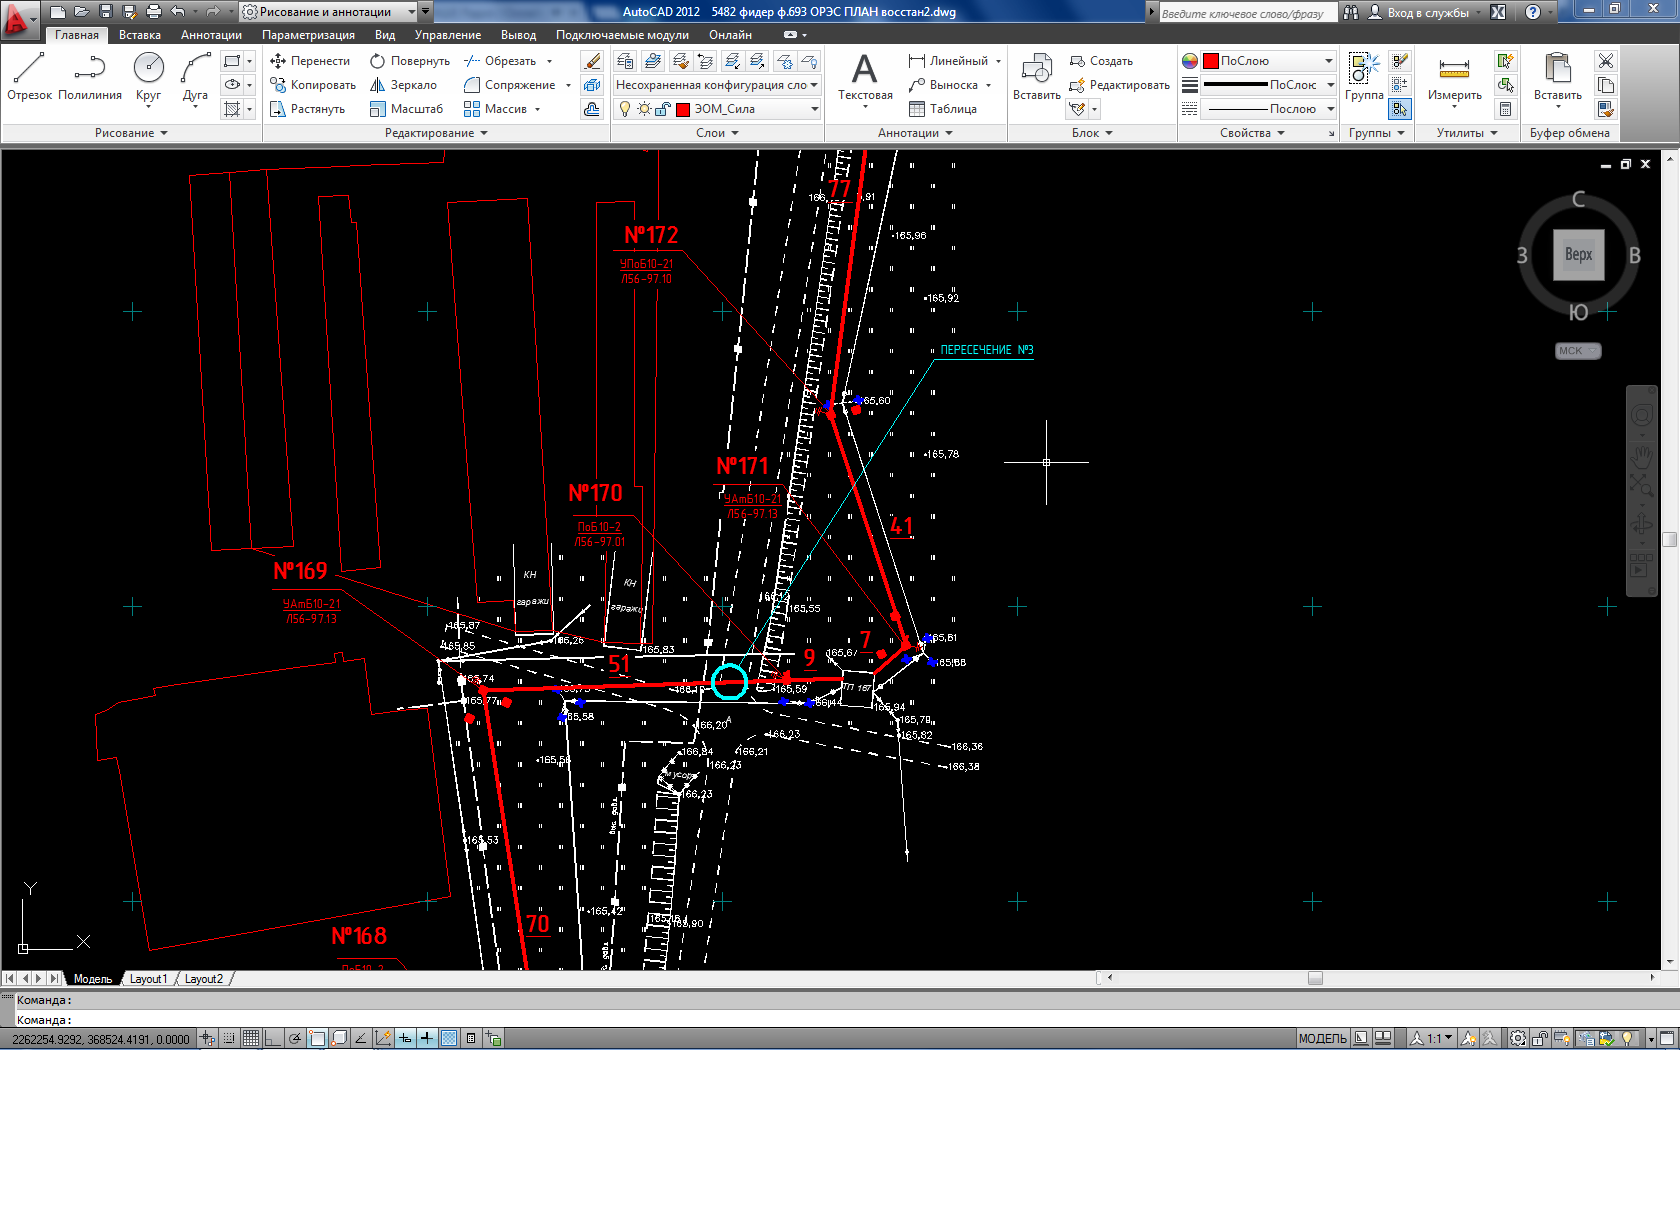Switch to the Вид ribbon tab
The height and width of the screenshot is (1216, 1680).
tap(385, 35)
